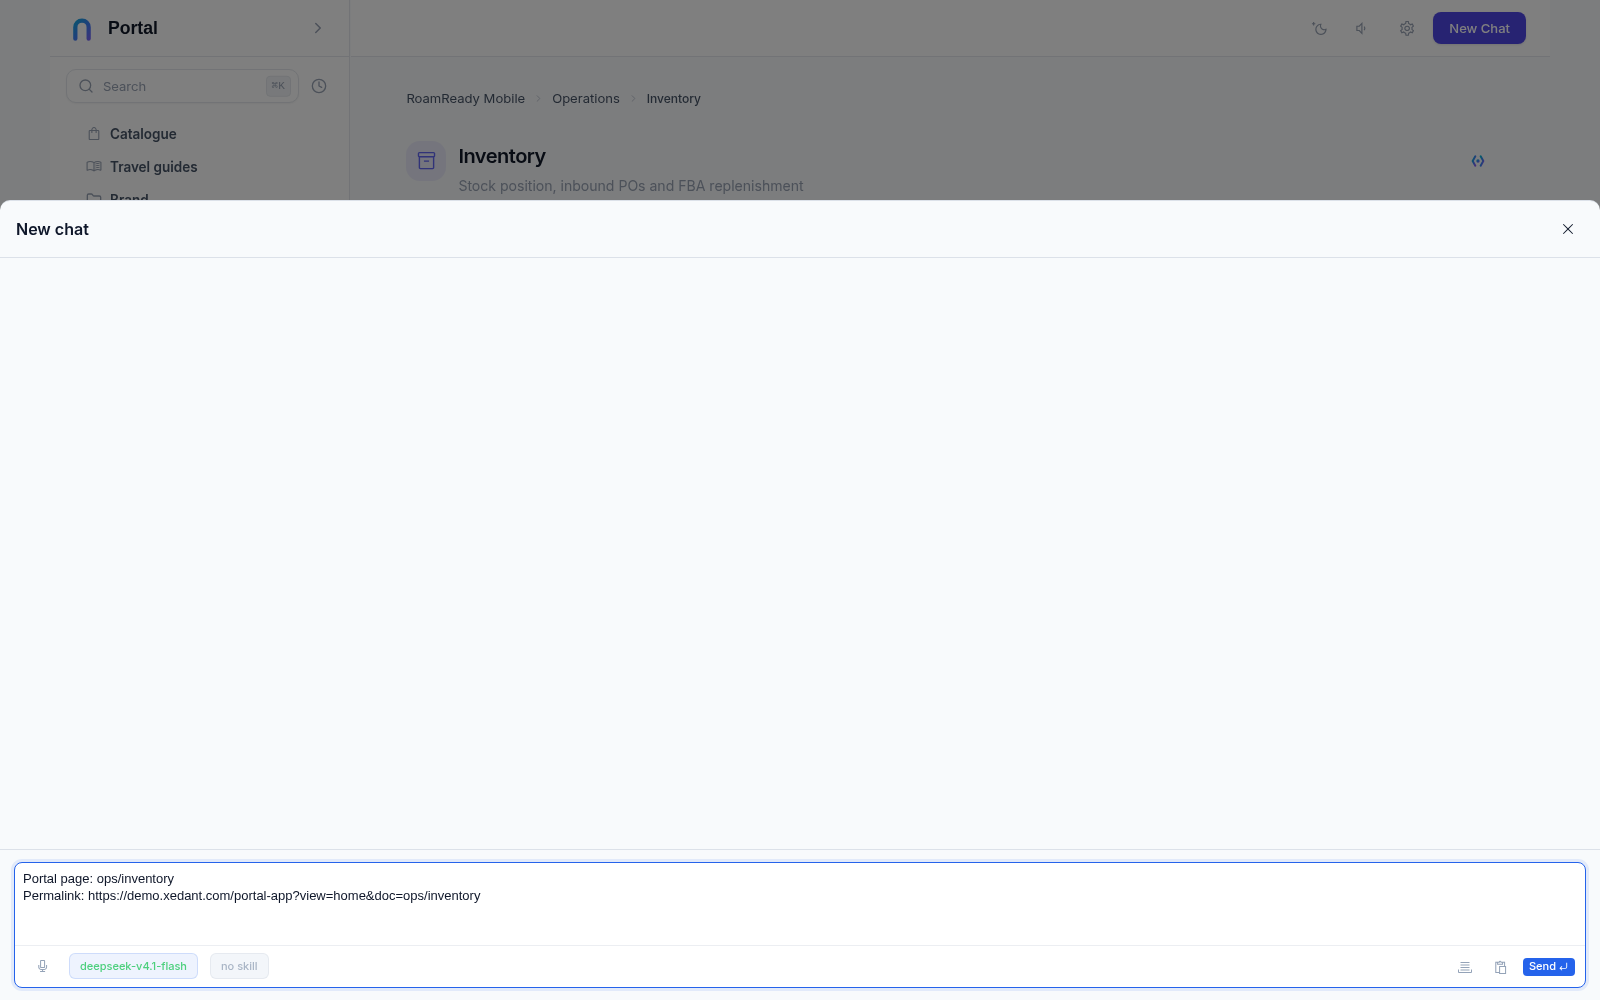Click the blue code brackets icon

(x=1478, y=161)
